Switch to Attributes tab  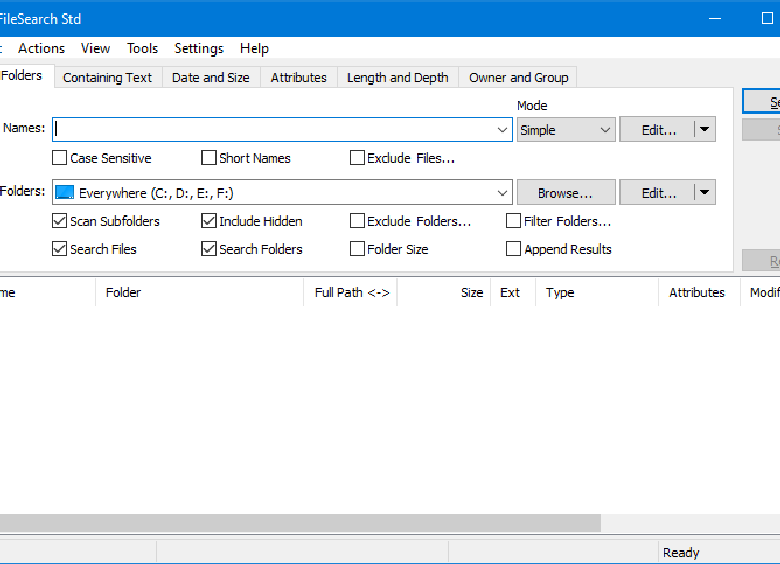pyautogui.click(x=298, y=78)
